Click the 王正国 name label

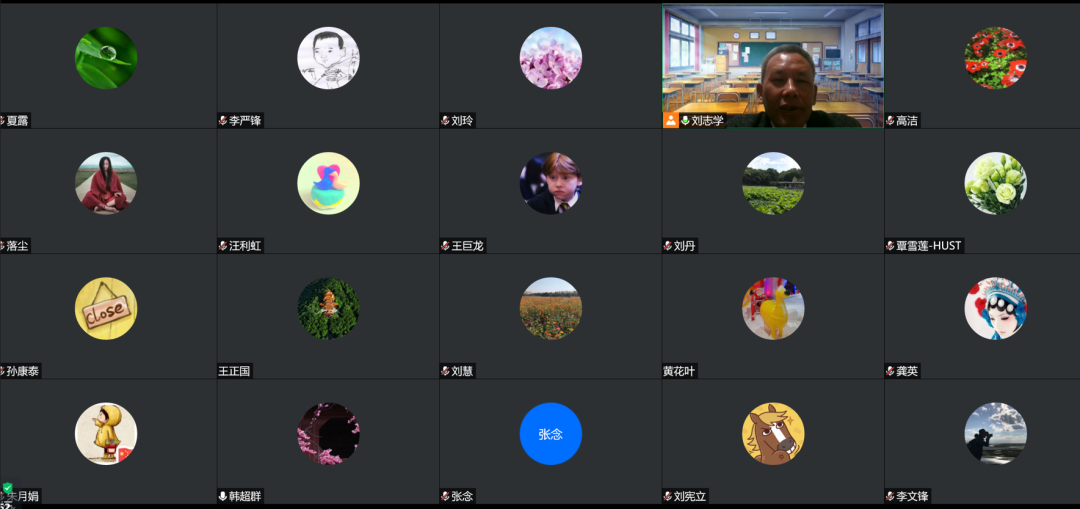[235, 371]
